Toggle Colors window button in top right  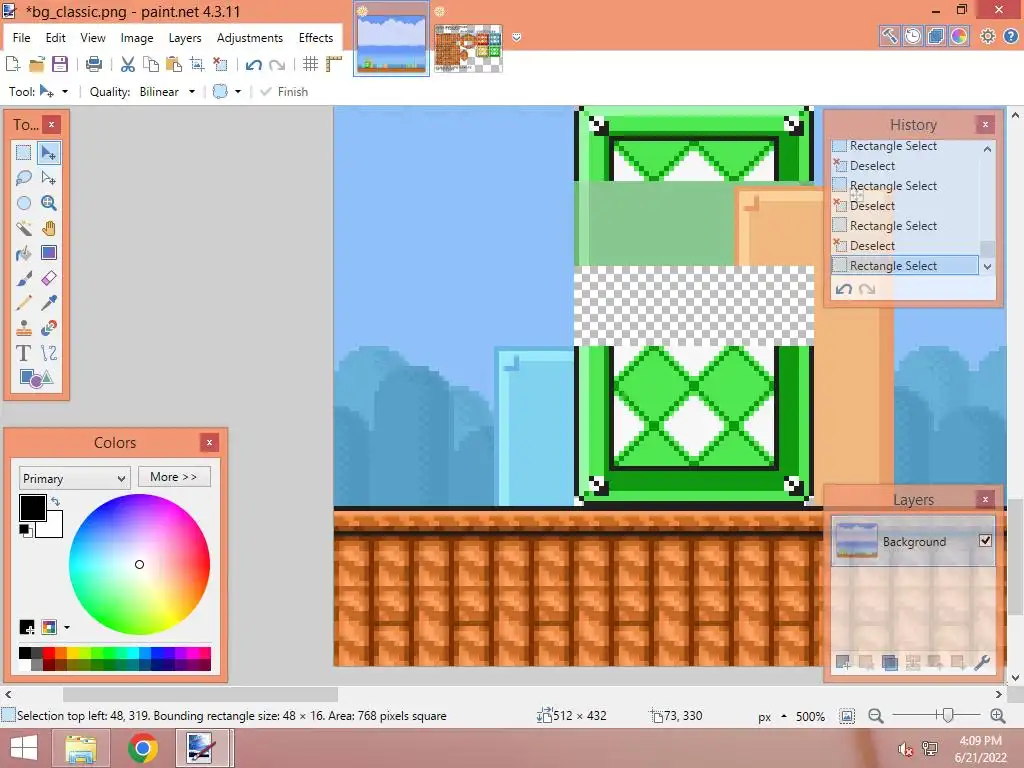click(959, 36)
